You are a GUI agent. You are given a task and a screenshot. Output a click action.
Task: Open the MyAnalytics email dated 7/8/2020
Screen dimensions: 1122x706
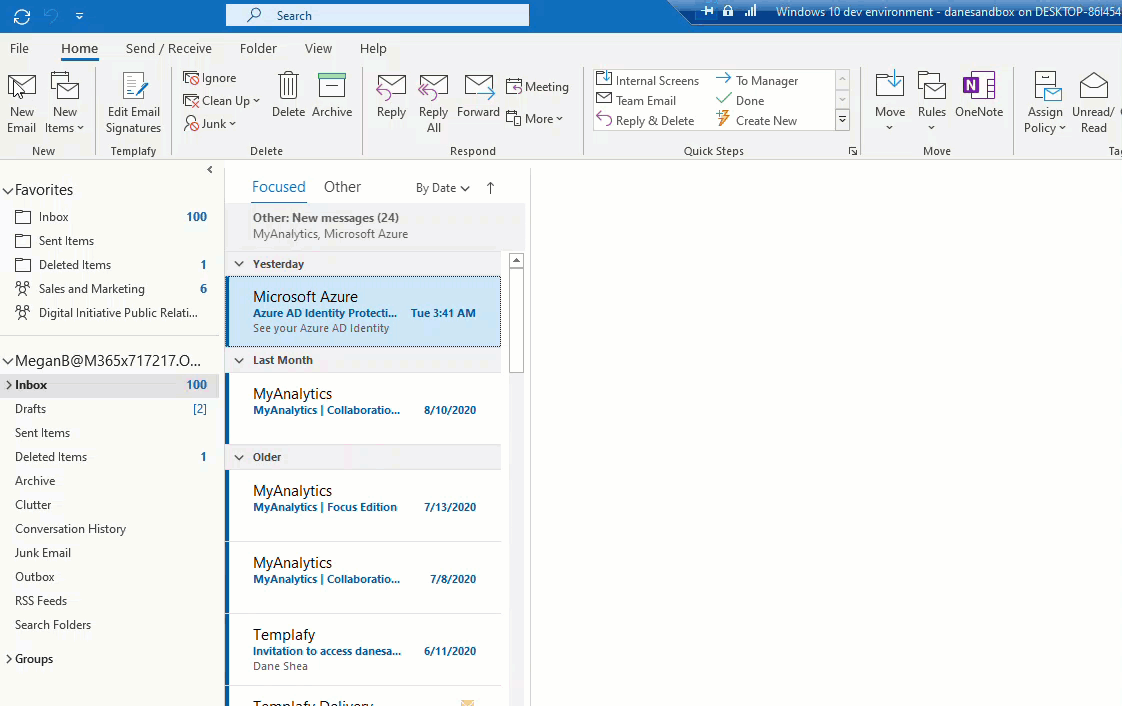(x=364, y=577)
